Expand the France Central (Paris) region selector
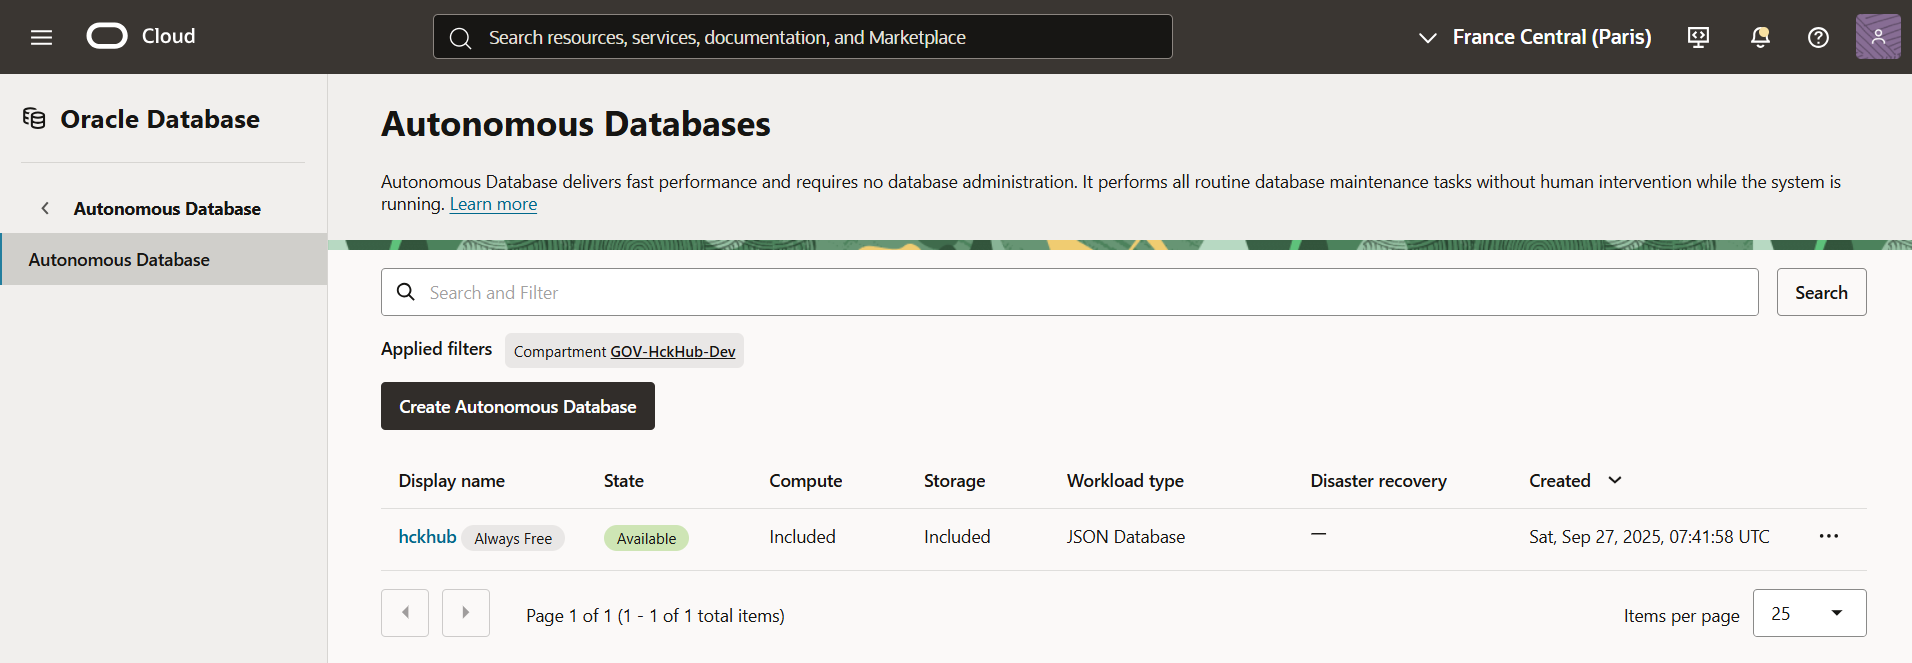Screen dimensions: 1912x663 pos(1534,37)
